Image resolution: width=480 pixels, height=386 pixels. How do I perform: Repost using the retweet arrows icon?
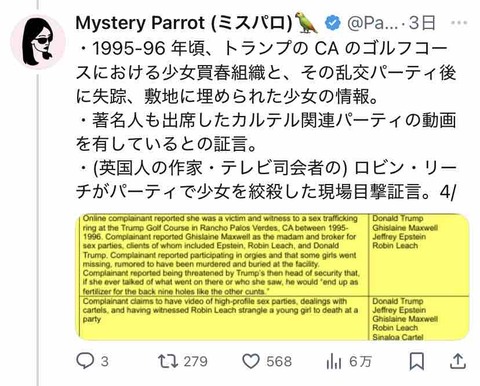[168, 361]
